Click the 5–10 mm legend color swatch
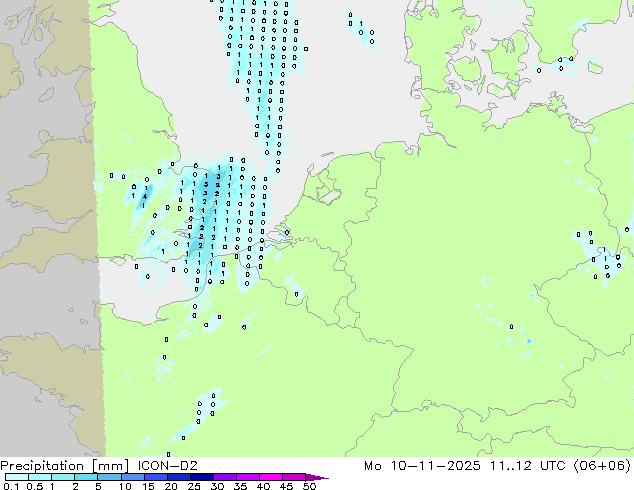 [x=109, y=477]
